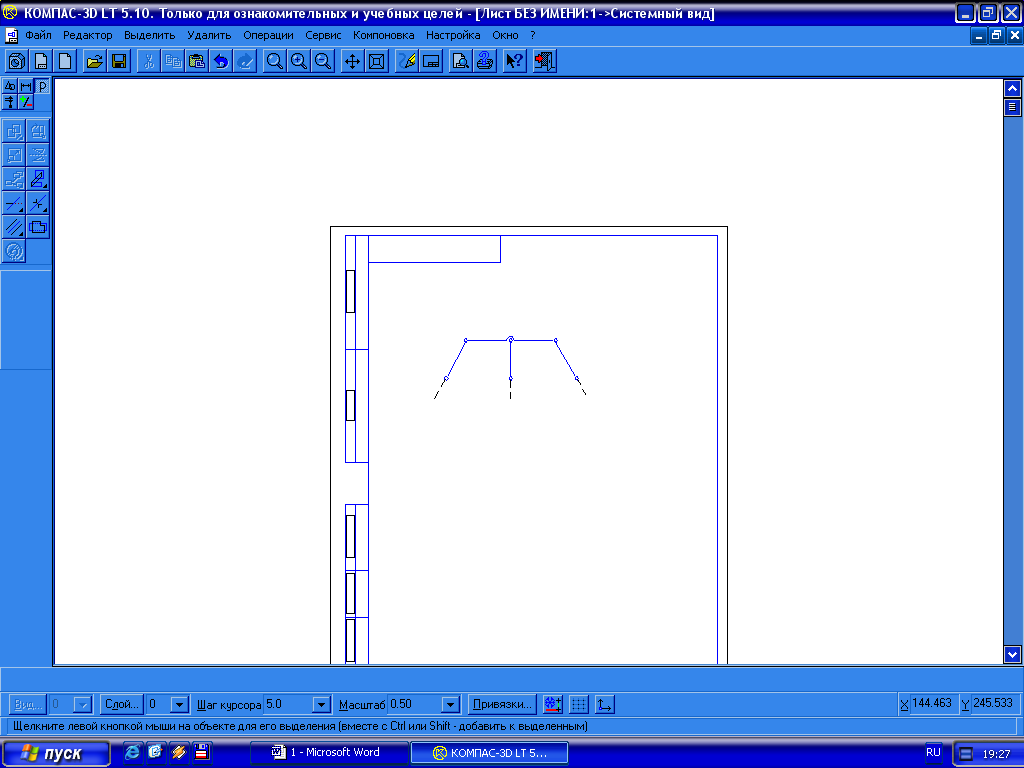Toggle global snaps icon in status bar

553,705
